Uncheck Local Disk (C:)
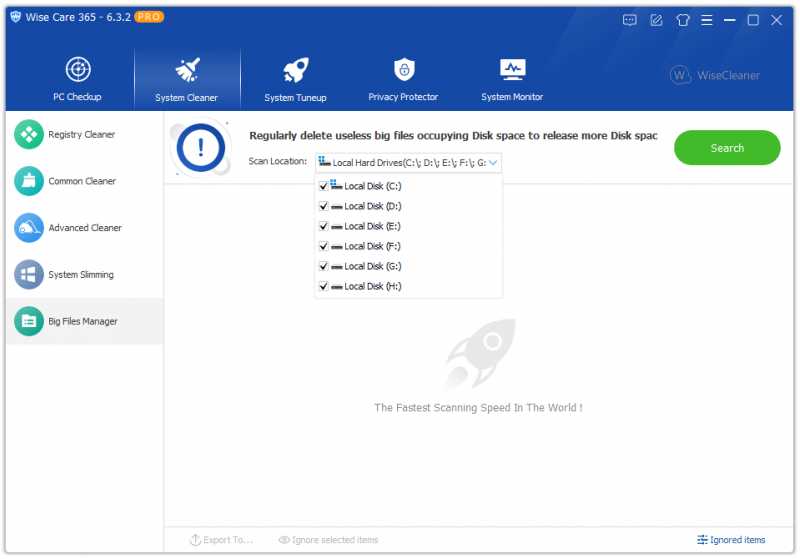Viewport: 800px width, 559px height. point(323,186)
